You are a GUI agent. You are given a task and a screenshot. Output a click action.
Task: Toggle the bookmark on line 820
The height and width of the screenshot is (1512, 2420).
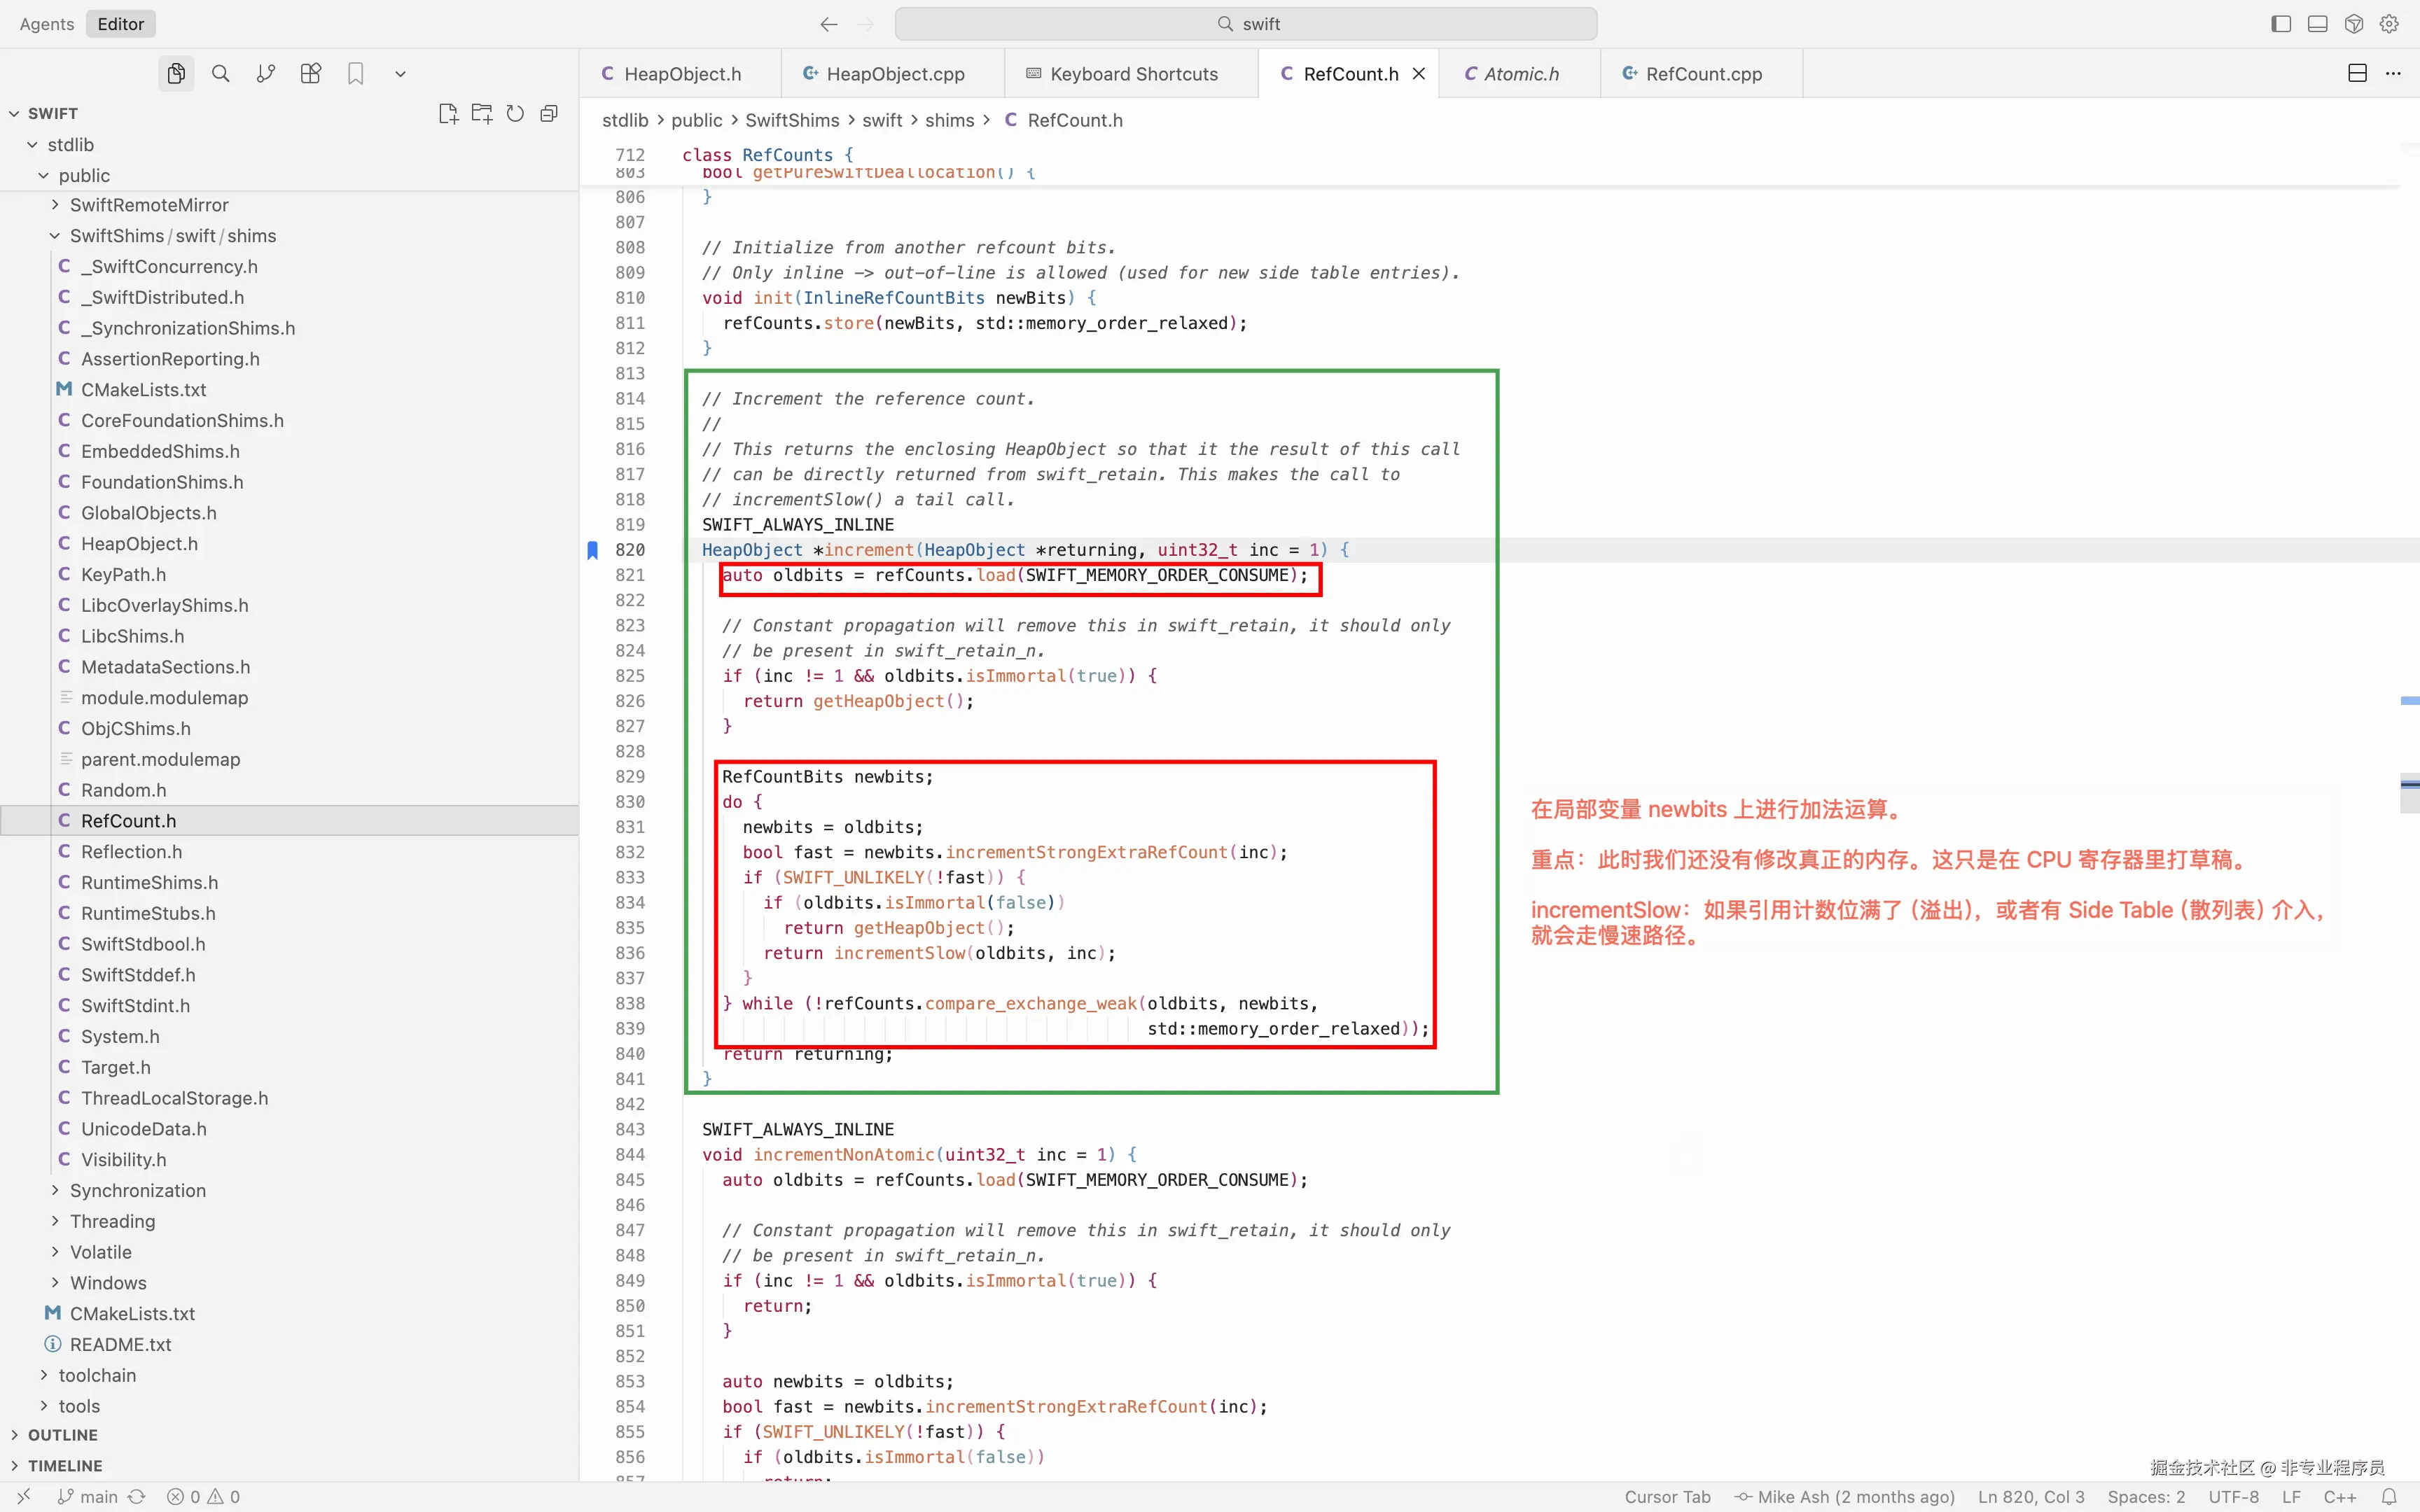[593, 550]
